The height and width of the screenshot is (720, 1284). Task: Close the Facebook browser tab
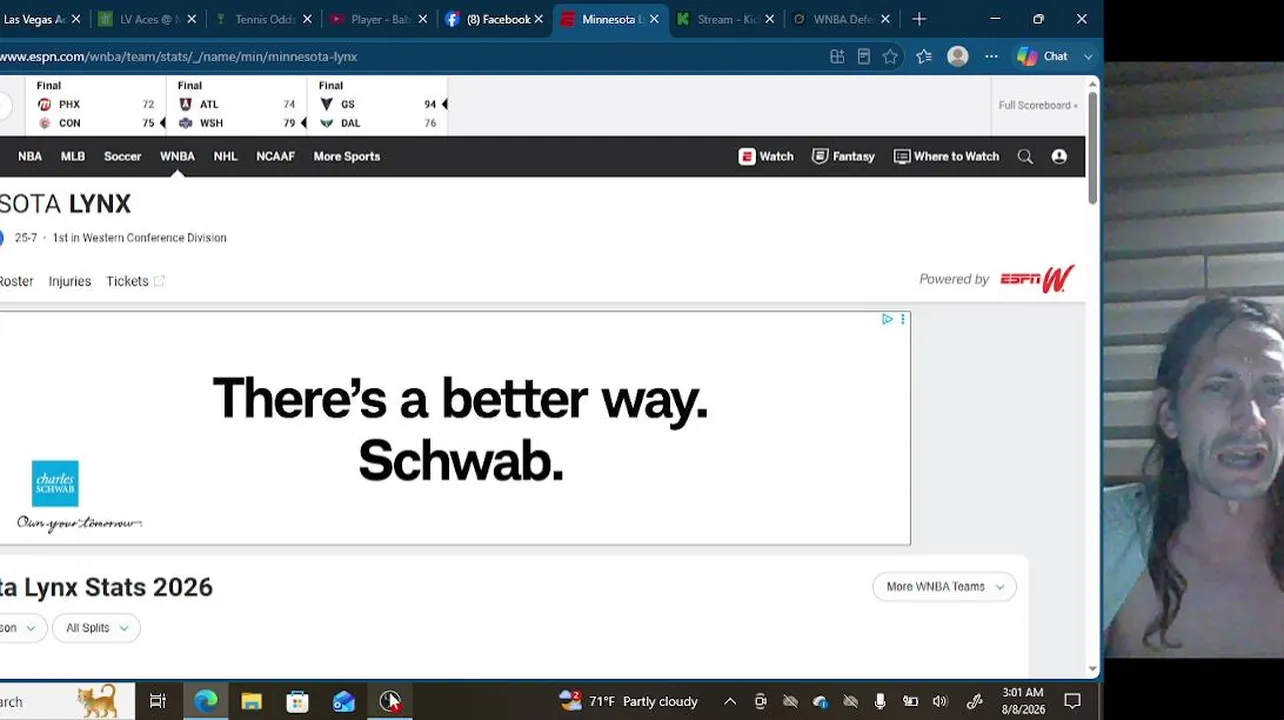(539, 19)
